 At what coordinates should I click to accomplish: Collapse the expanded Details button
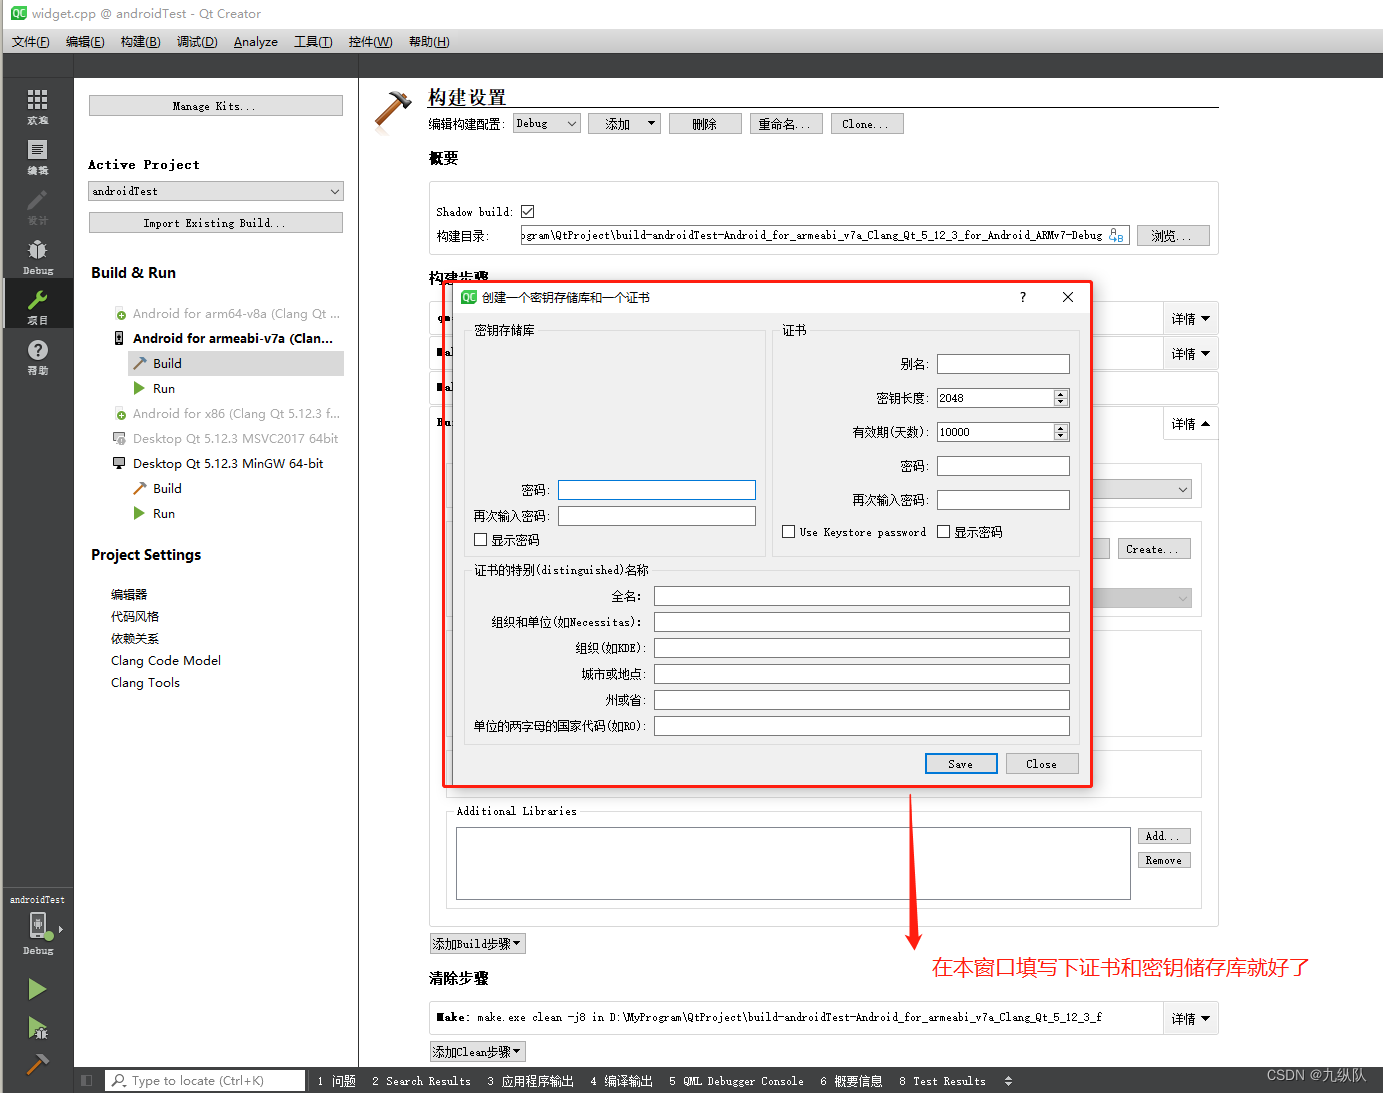(x=1190, y=424)
